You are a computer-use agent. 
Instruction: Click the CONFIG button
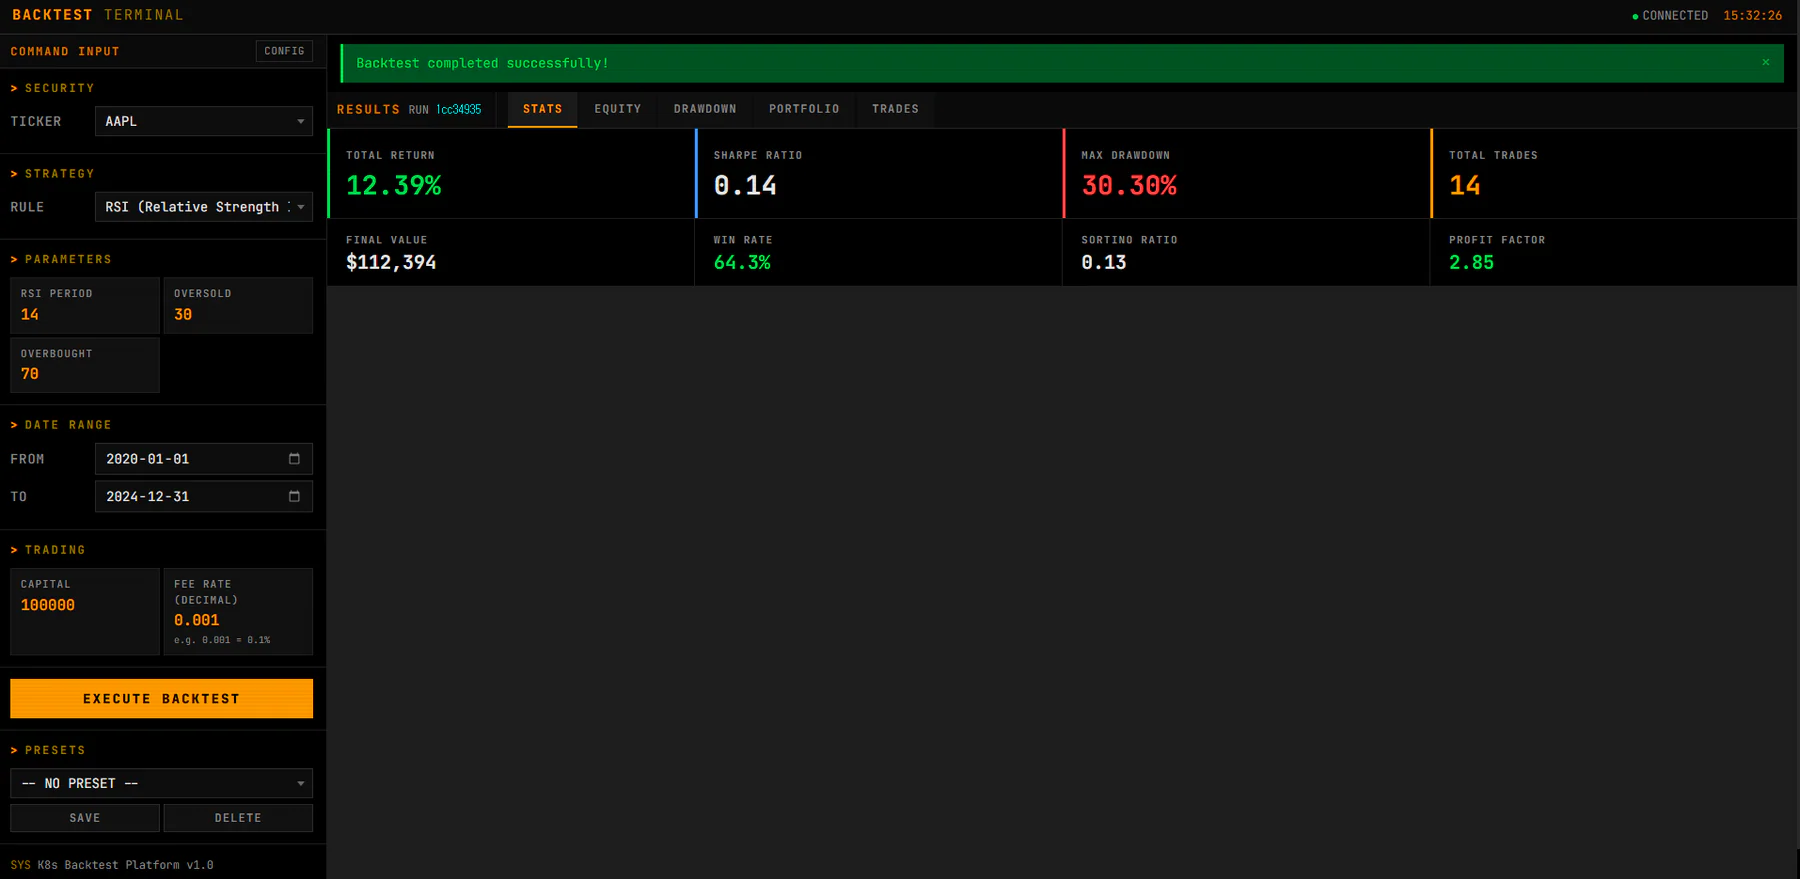pyautogui.click(x=284, y=51)
